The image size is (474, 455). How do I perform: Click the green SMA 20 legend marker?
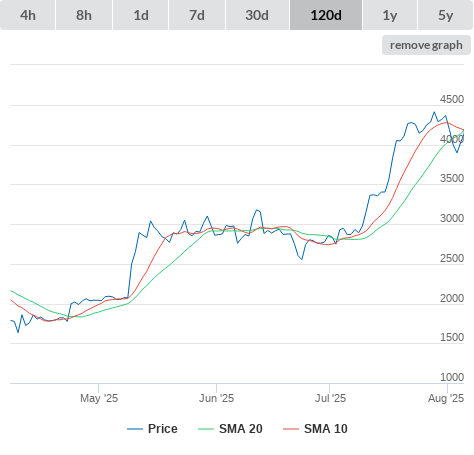pyautogui.click(x=206, y=429)
